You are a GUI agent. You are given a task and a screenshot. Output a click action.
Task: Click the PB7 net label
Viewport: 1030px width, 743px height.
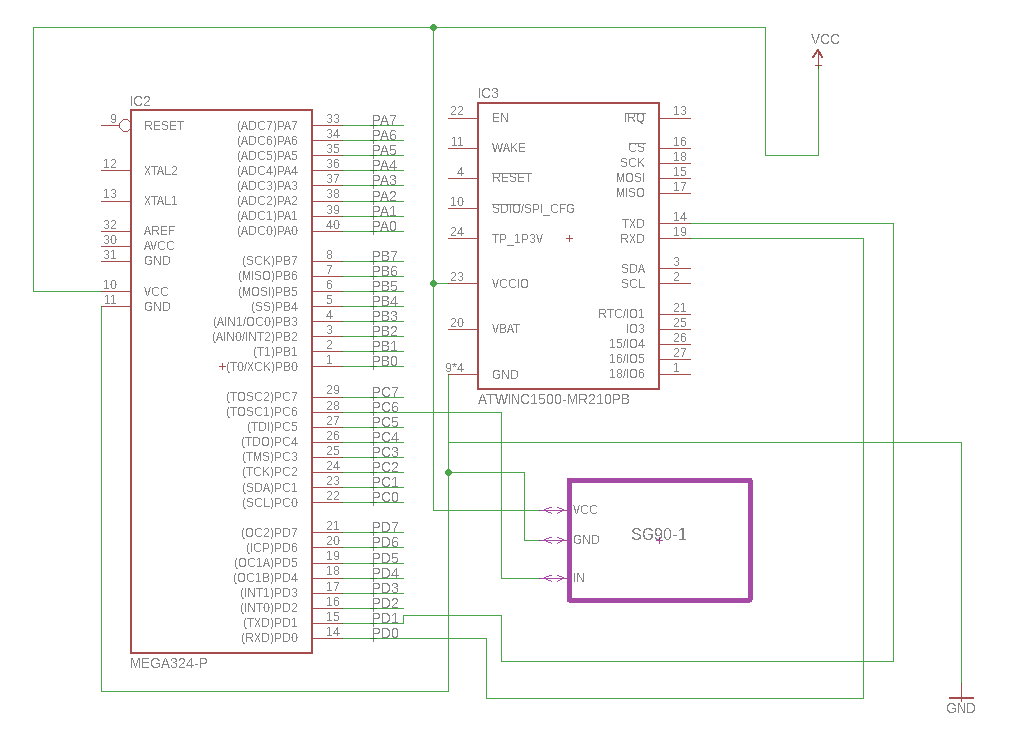point(385,256)
